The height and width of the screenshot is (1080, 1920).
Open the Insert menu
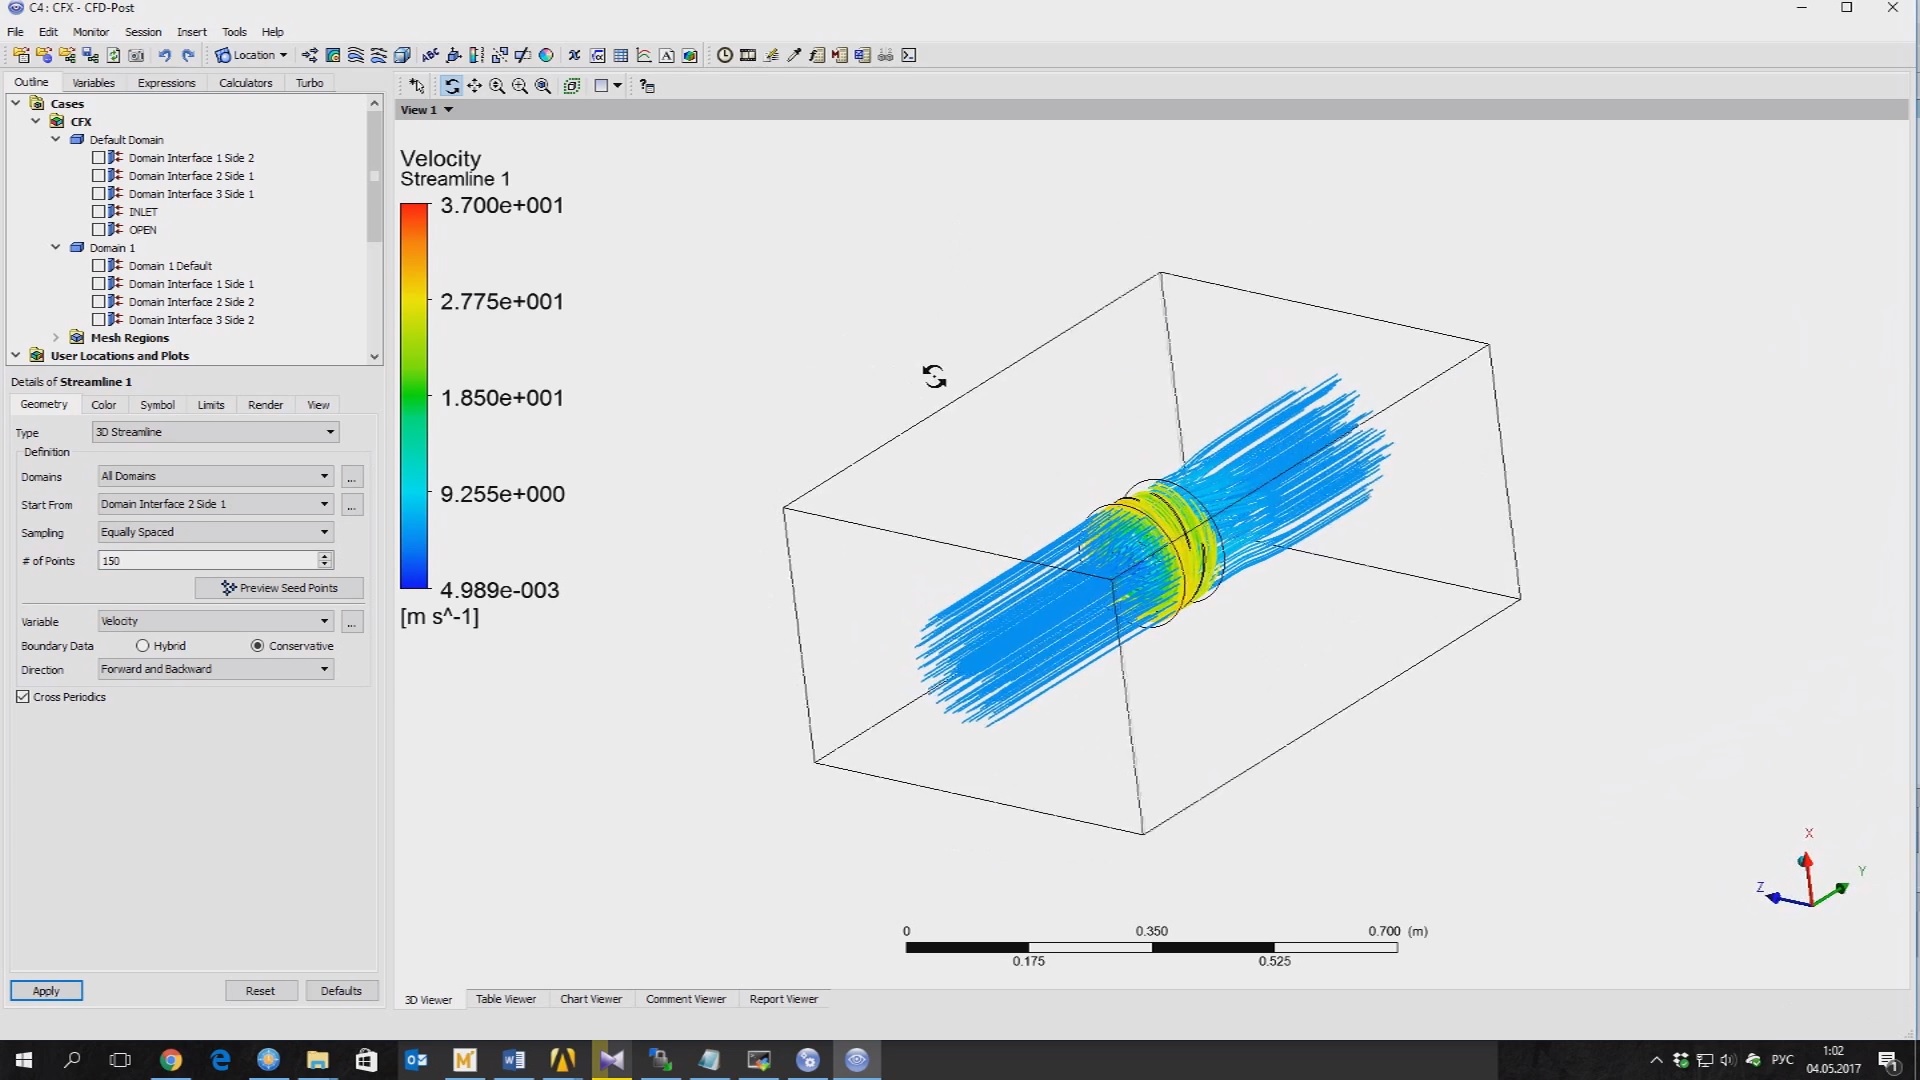pos(192,32)
